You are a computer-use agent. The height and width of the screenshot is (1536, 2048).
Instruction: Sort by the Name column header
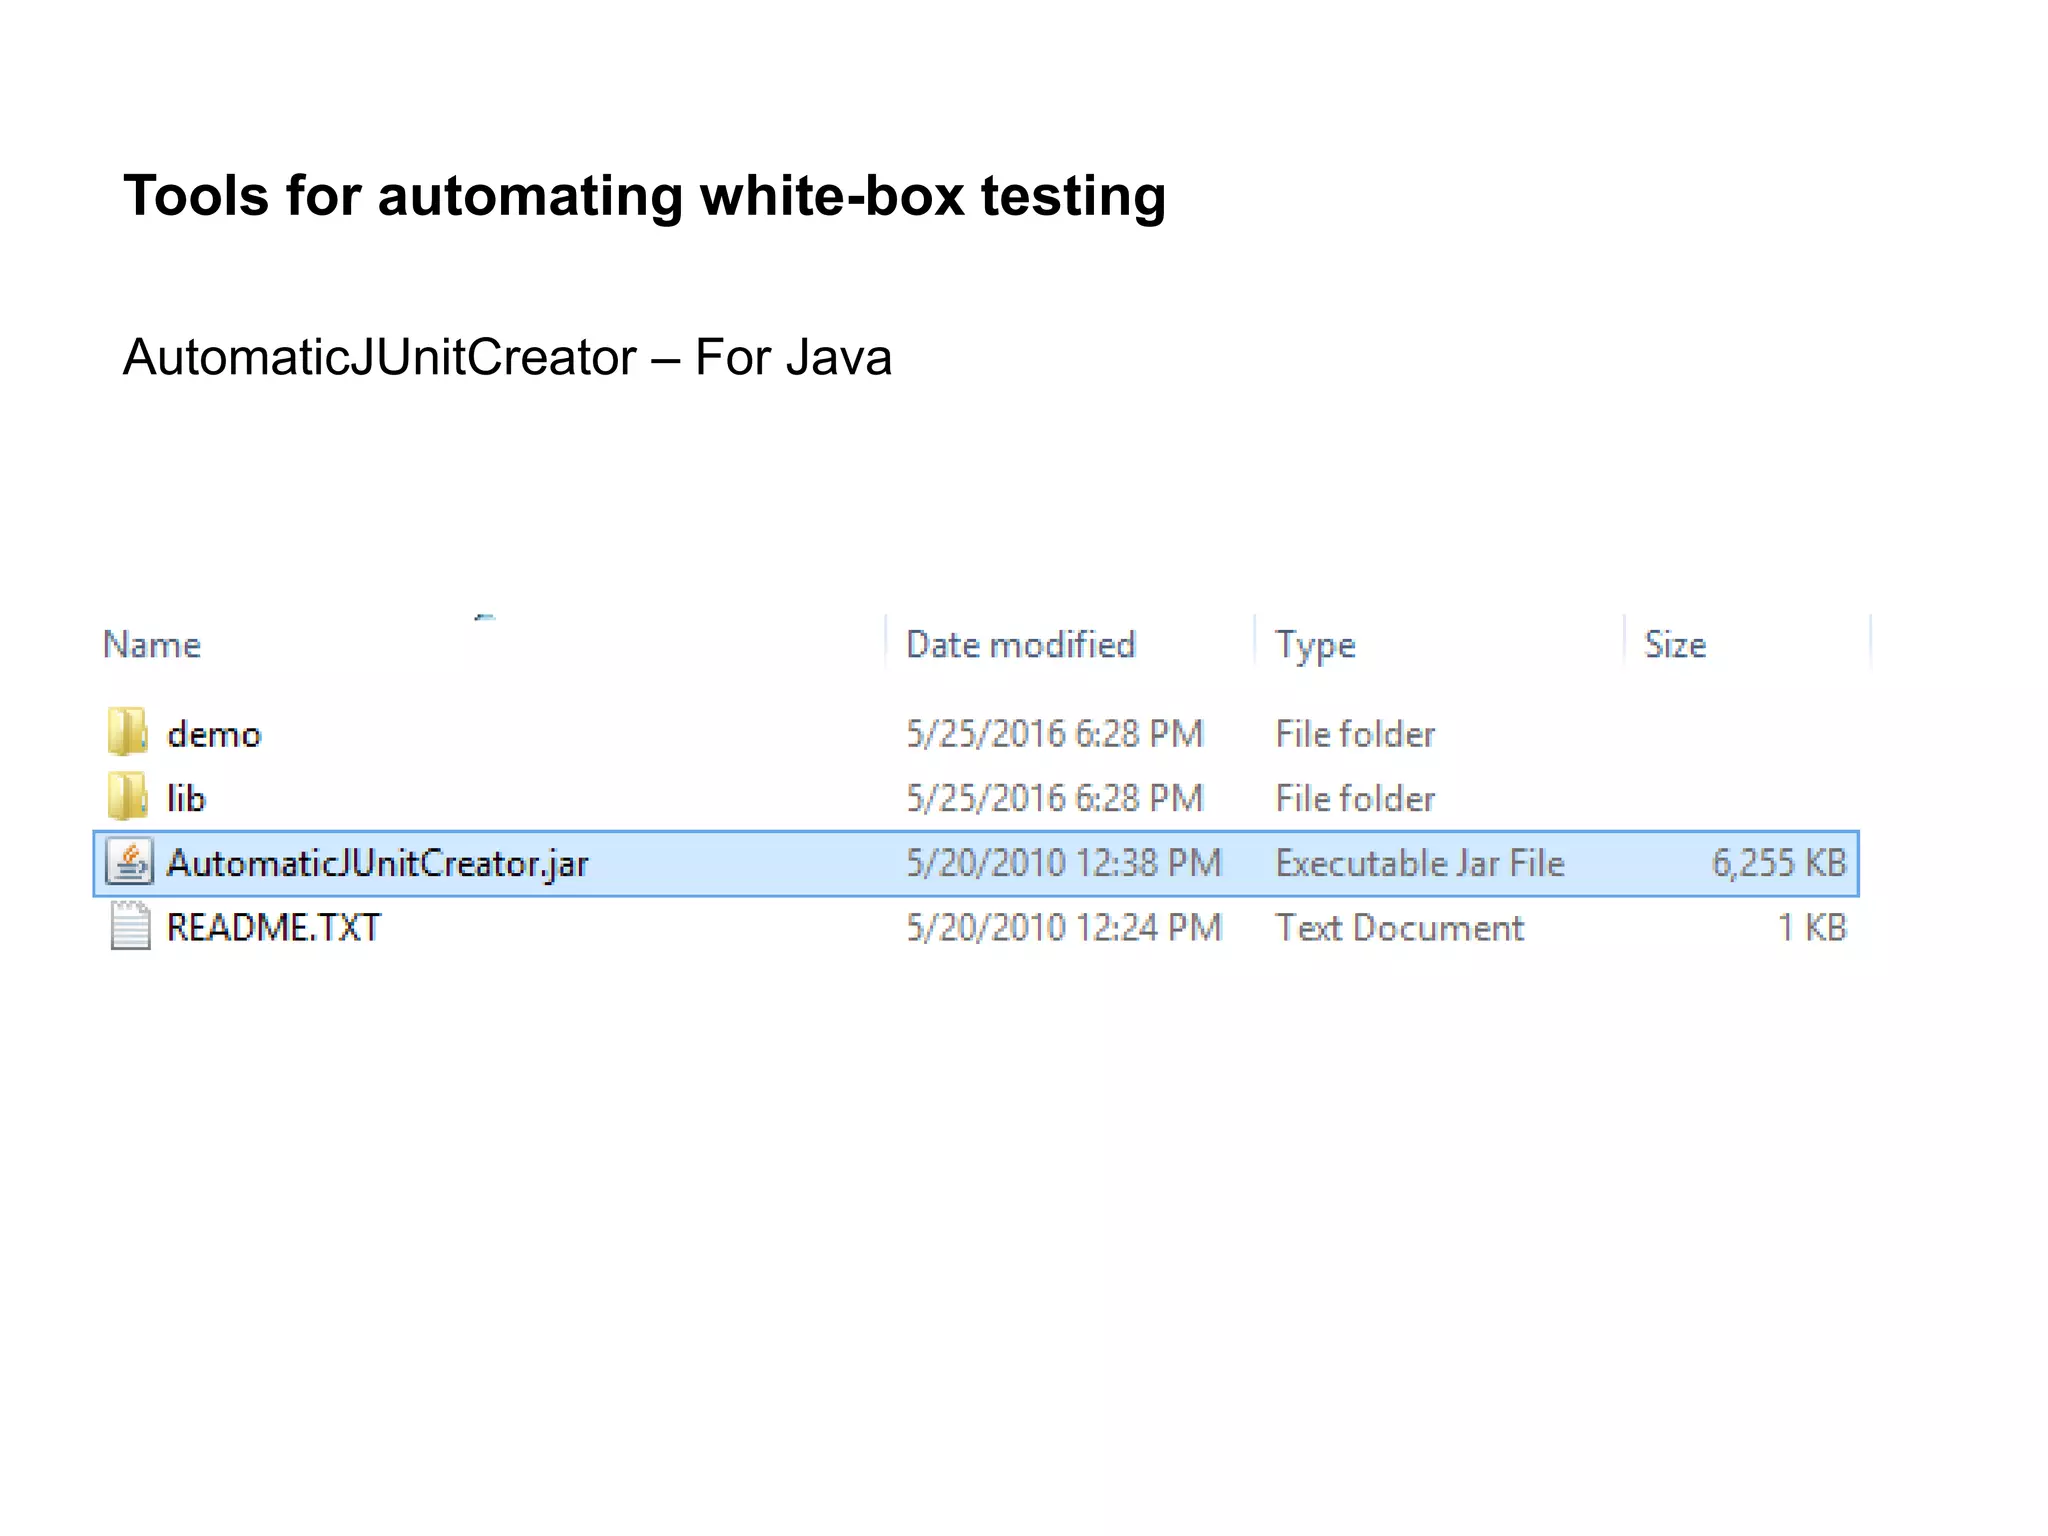[x=152, y=645]
